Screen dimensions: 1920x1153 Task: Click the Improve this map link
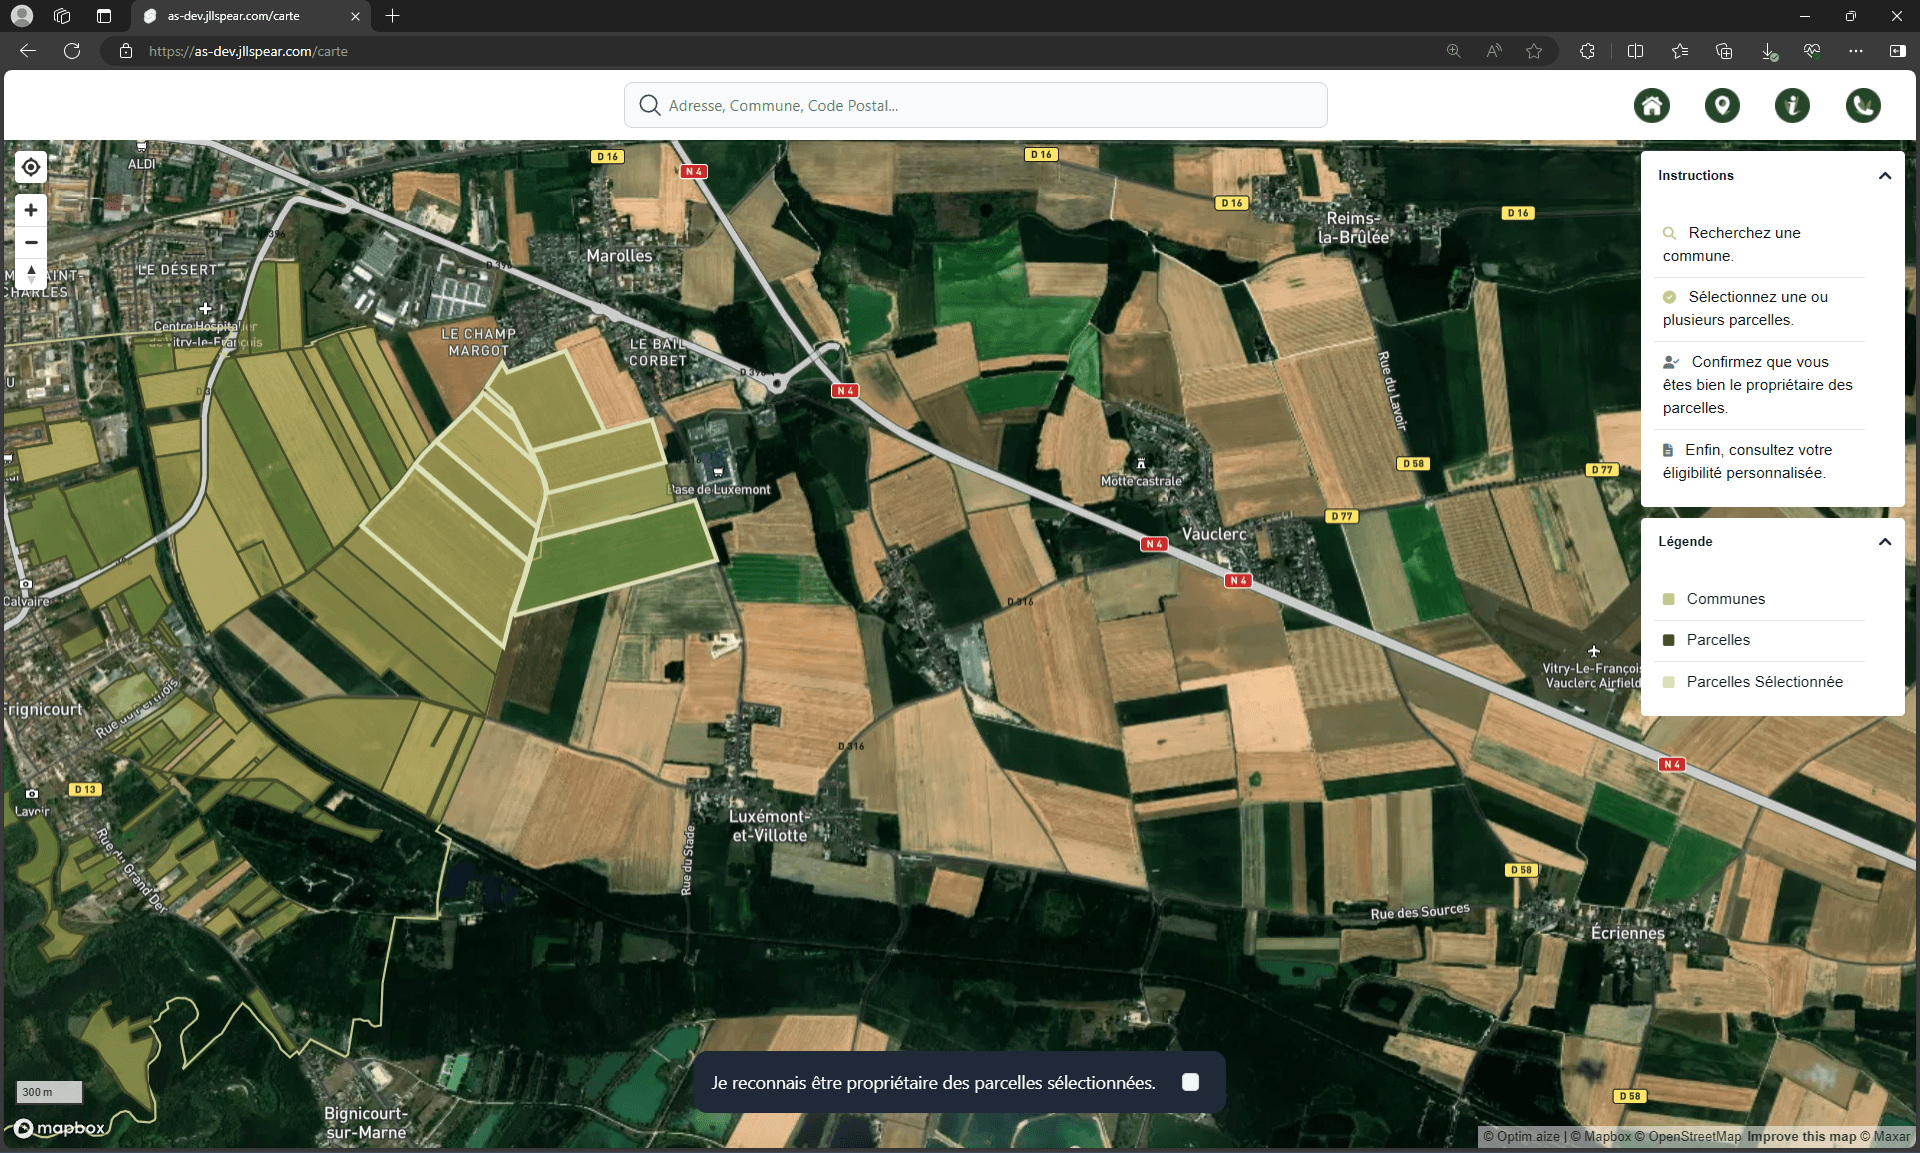[x=1800, y=1136]
